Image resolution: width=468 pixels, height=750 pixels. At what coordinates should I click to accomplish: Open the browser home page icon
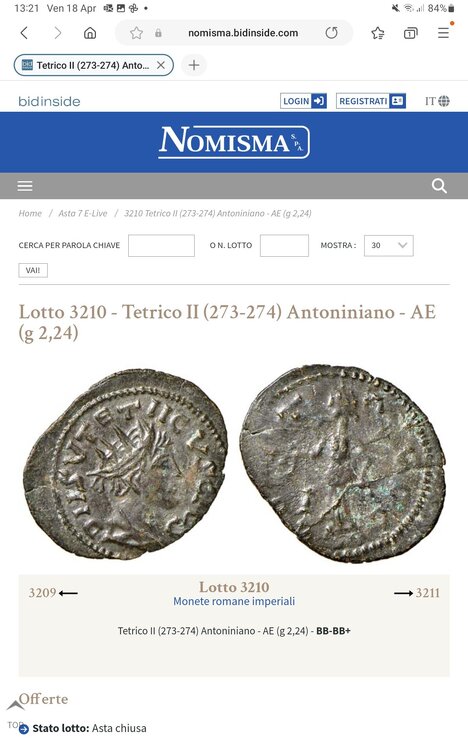90,33
